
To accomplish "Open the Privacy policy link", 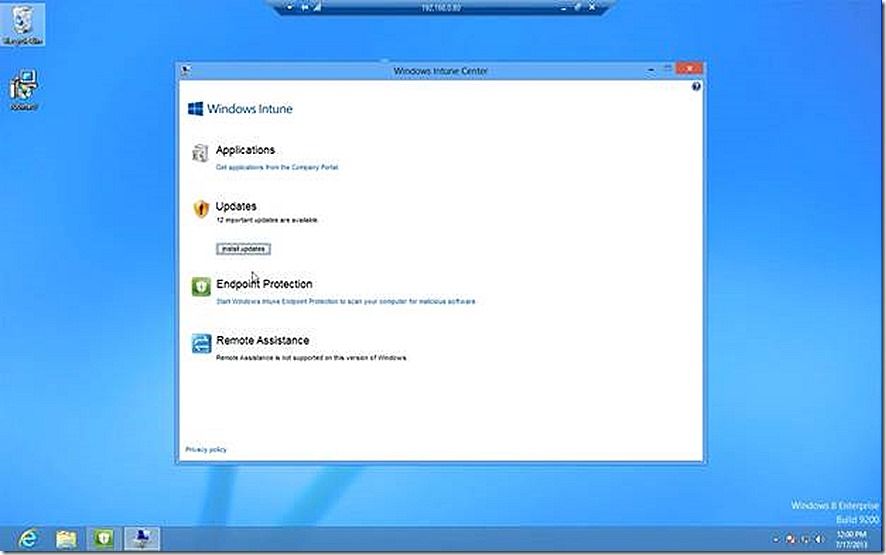I will (x=206, y=450).
